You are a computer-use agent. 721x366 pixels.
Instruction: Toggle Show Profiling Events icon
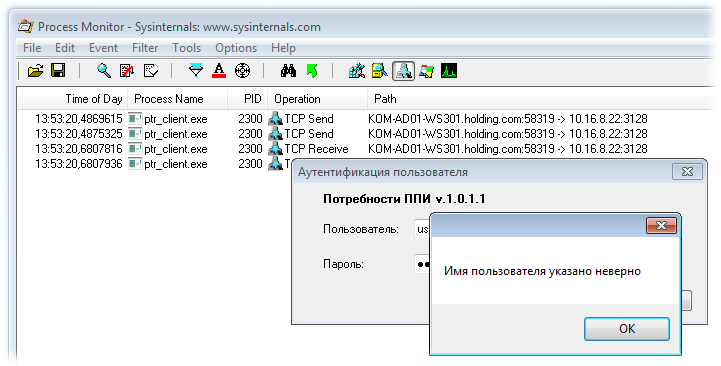click(449, 71)
